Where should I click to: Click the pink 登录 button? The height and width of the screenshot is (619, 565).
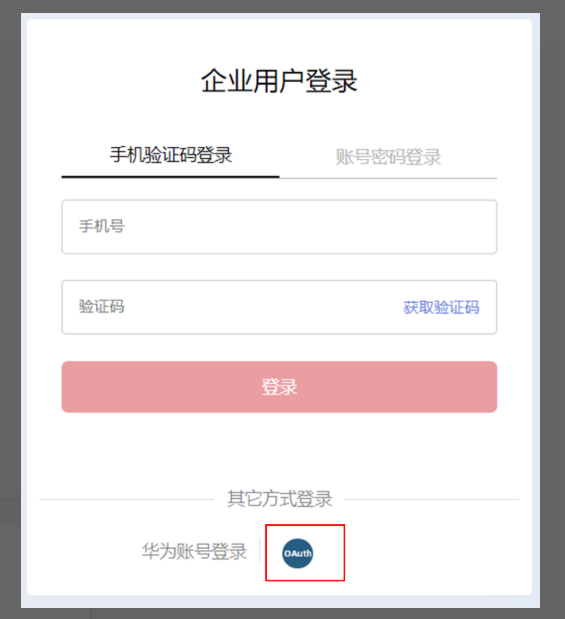pyautogui.click(x=279, y=387)
